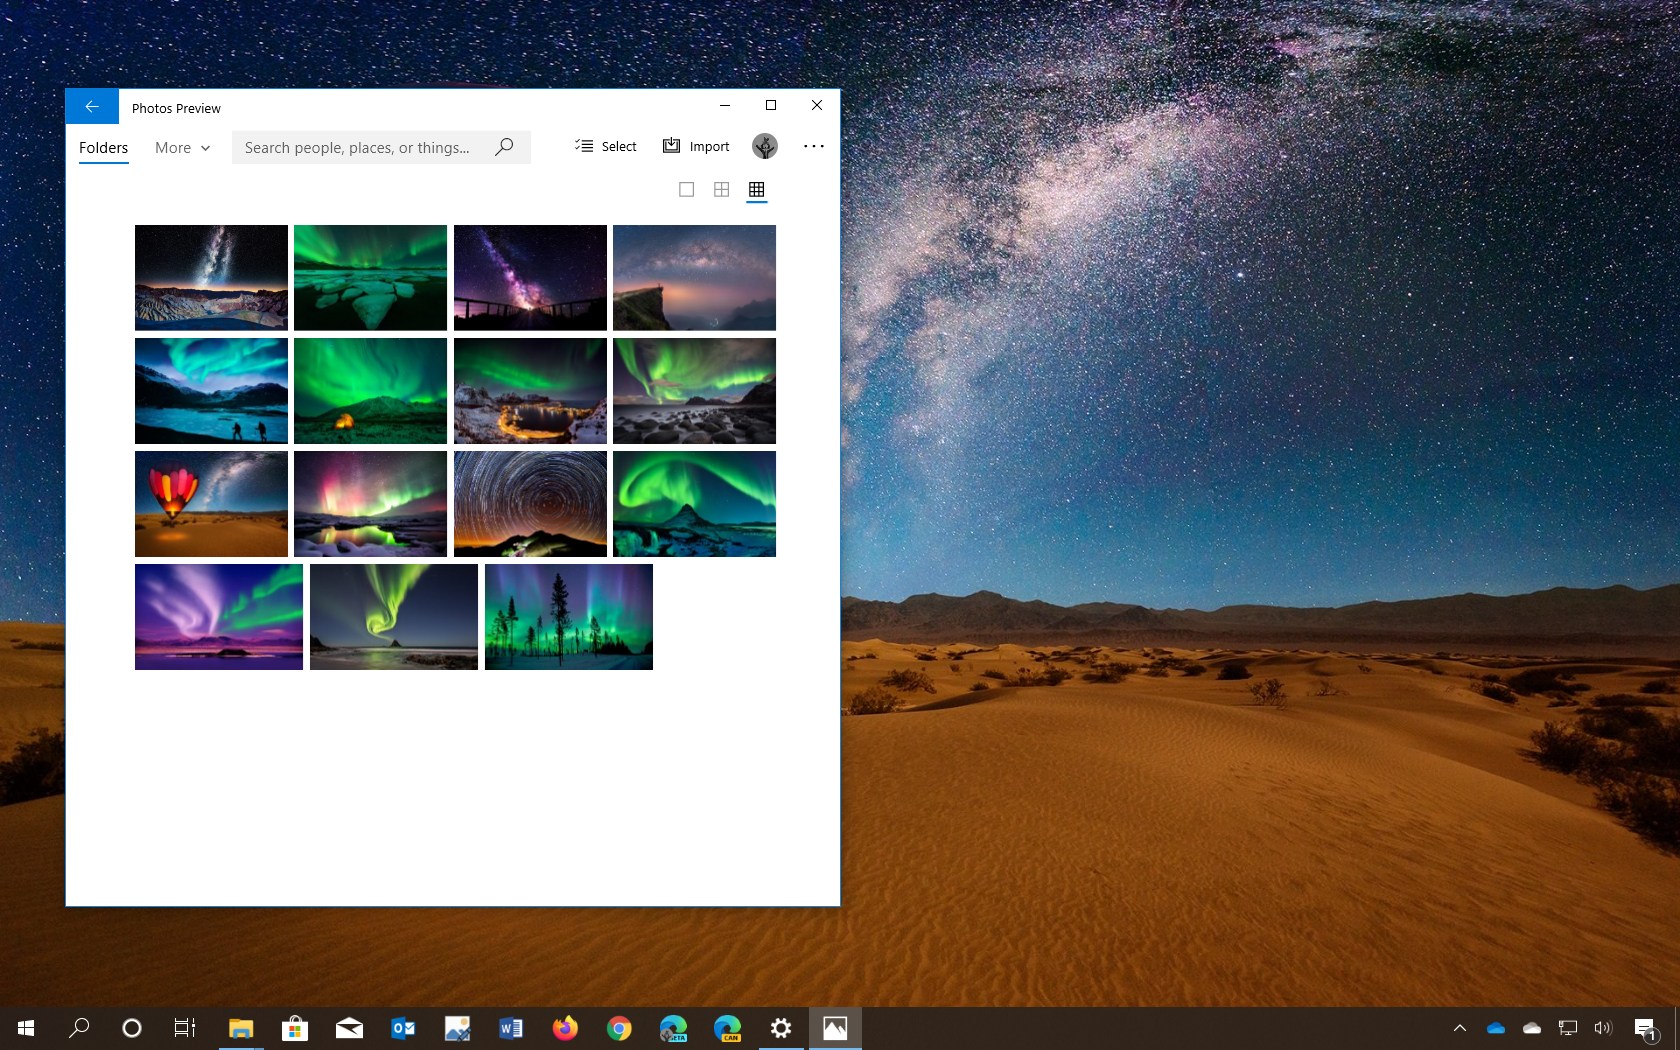Open Task View on the taskbar

(x=185, y=1028)
